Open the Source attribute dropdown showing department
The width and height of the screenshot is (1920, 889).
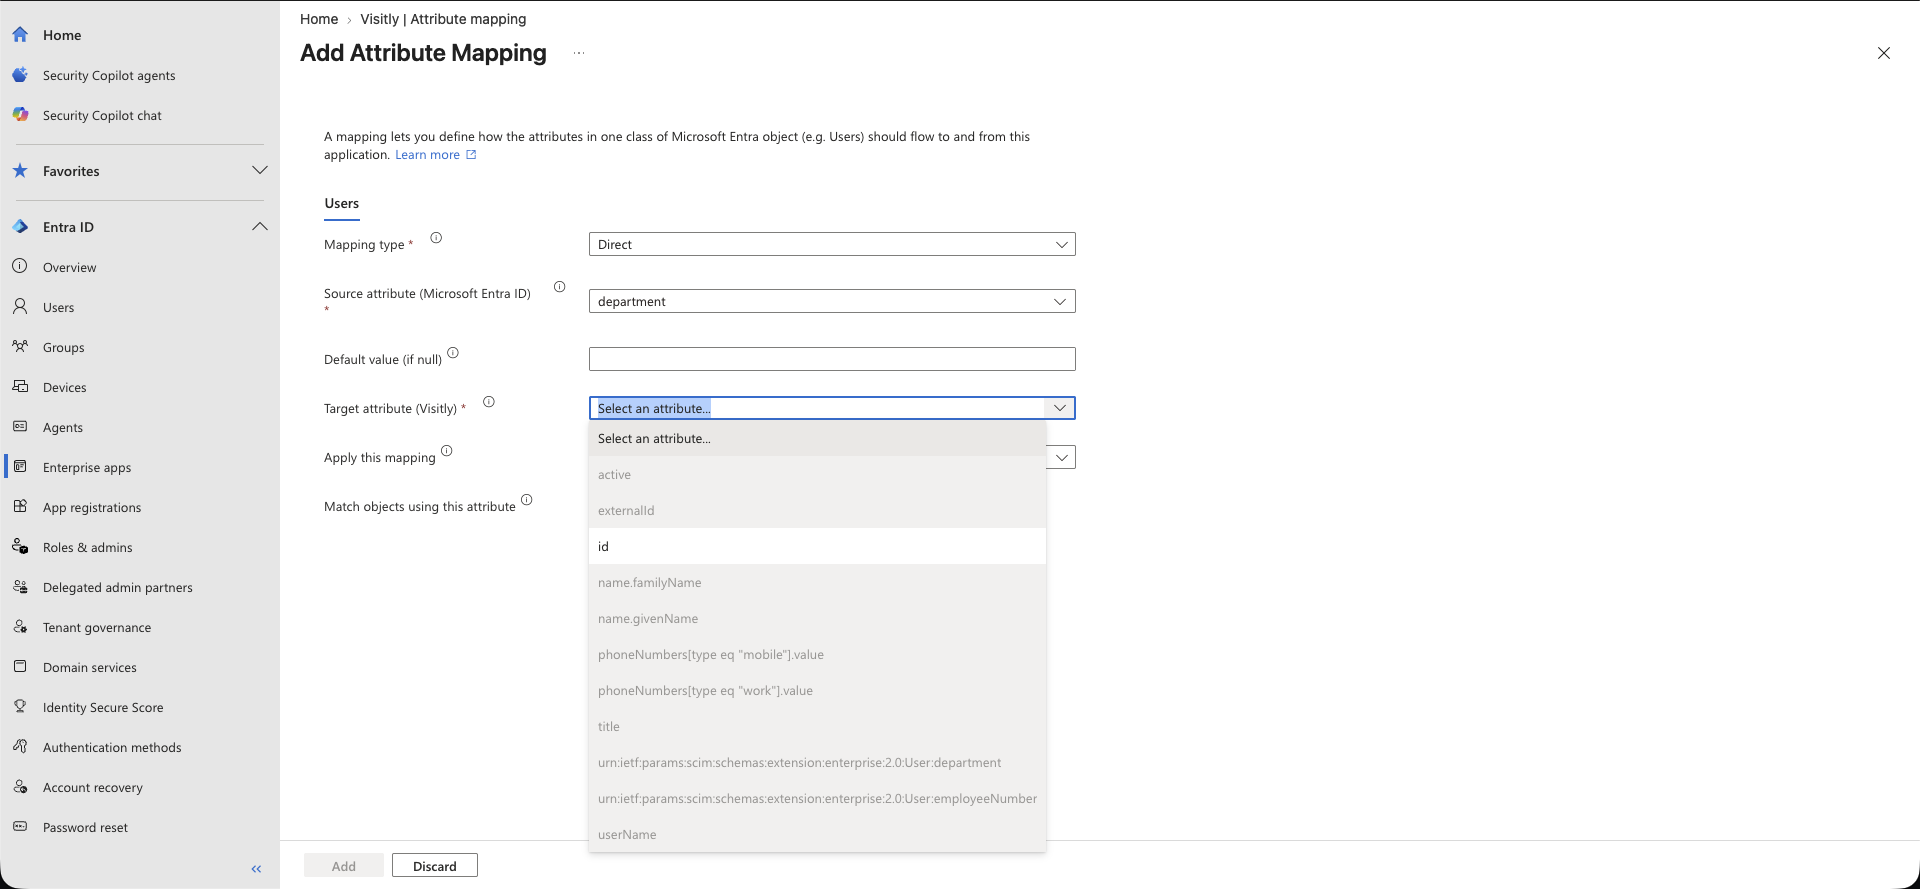[x=832, y=301]
